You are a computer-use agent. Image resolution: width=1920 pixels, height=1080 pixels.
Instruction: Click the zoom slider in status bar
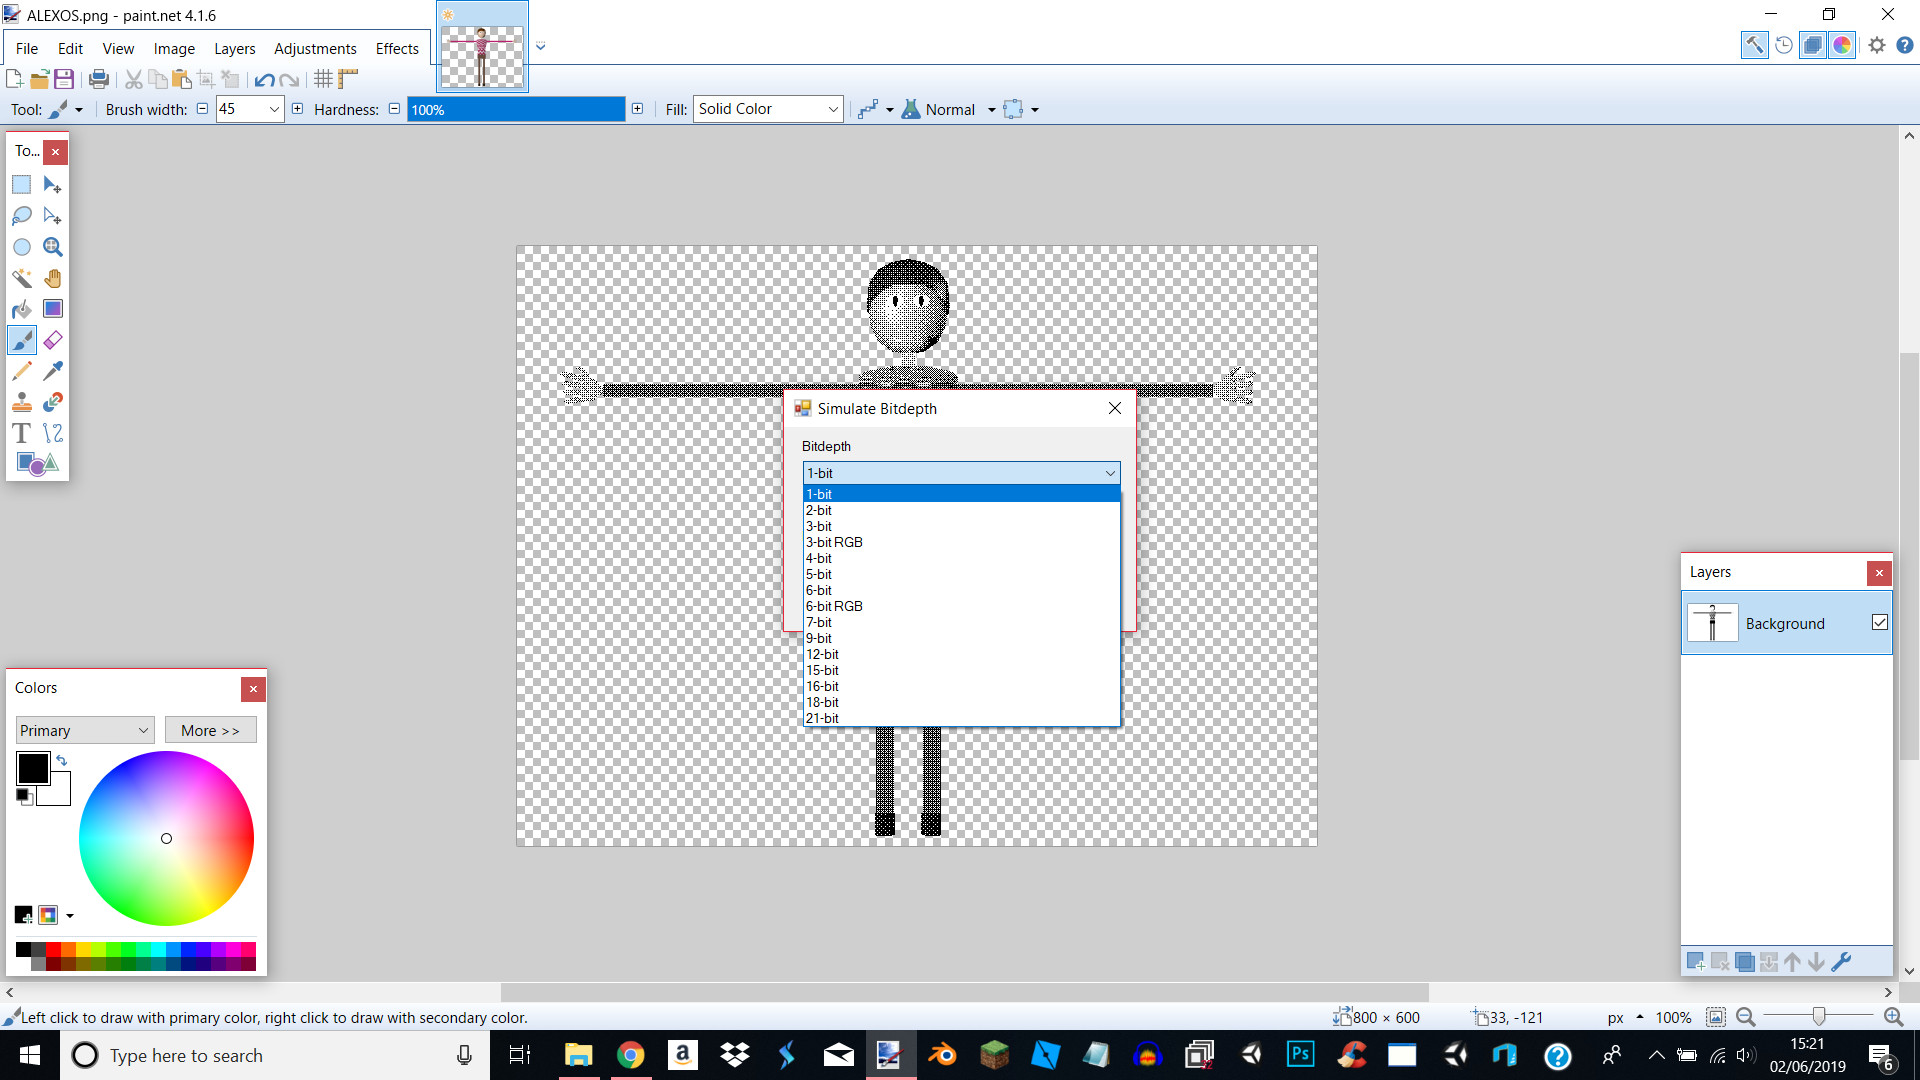pyautogui.click(x=1818, y=1017)
